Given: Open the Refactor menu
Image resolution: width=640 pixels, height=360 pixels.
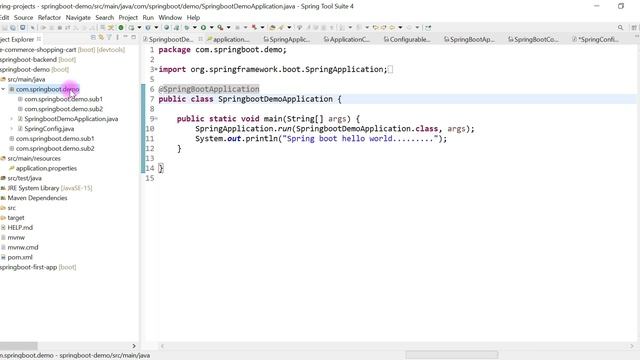Looking at the screenshot, I should click(49, 18).
